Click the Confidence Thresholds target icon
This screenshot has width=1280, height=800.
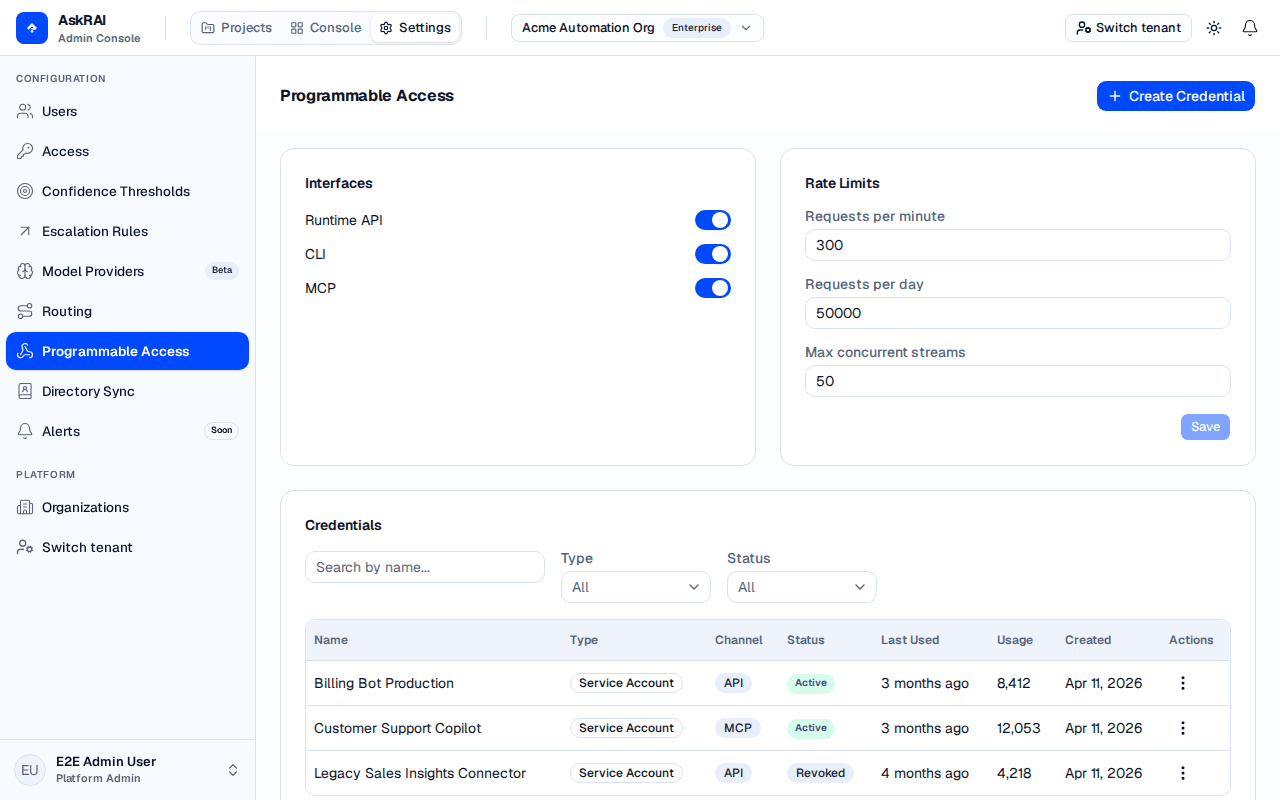point(25,191)
